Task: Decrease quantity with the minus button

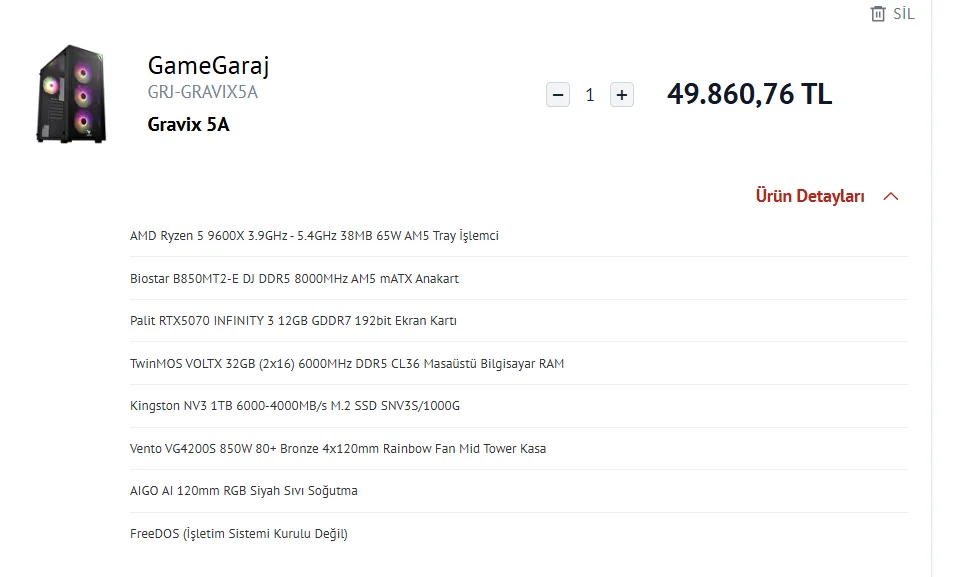Action: click(559, 95)
